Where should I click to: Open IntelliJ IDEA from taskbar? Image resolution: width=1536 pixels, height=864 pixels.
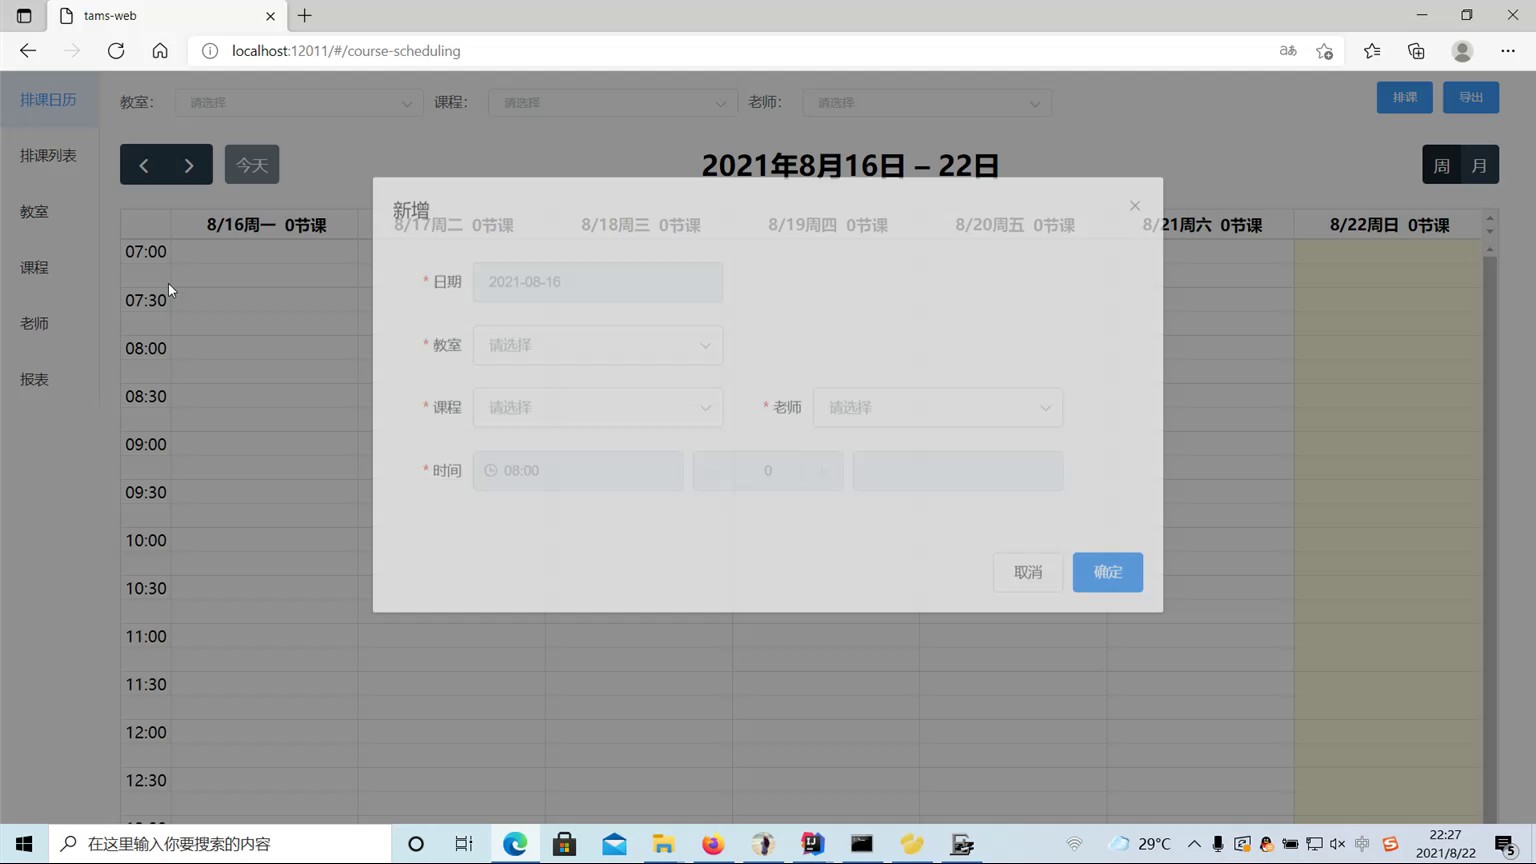(812, 844)
